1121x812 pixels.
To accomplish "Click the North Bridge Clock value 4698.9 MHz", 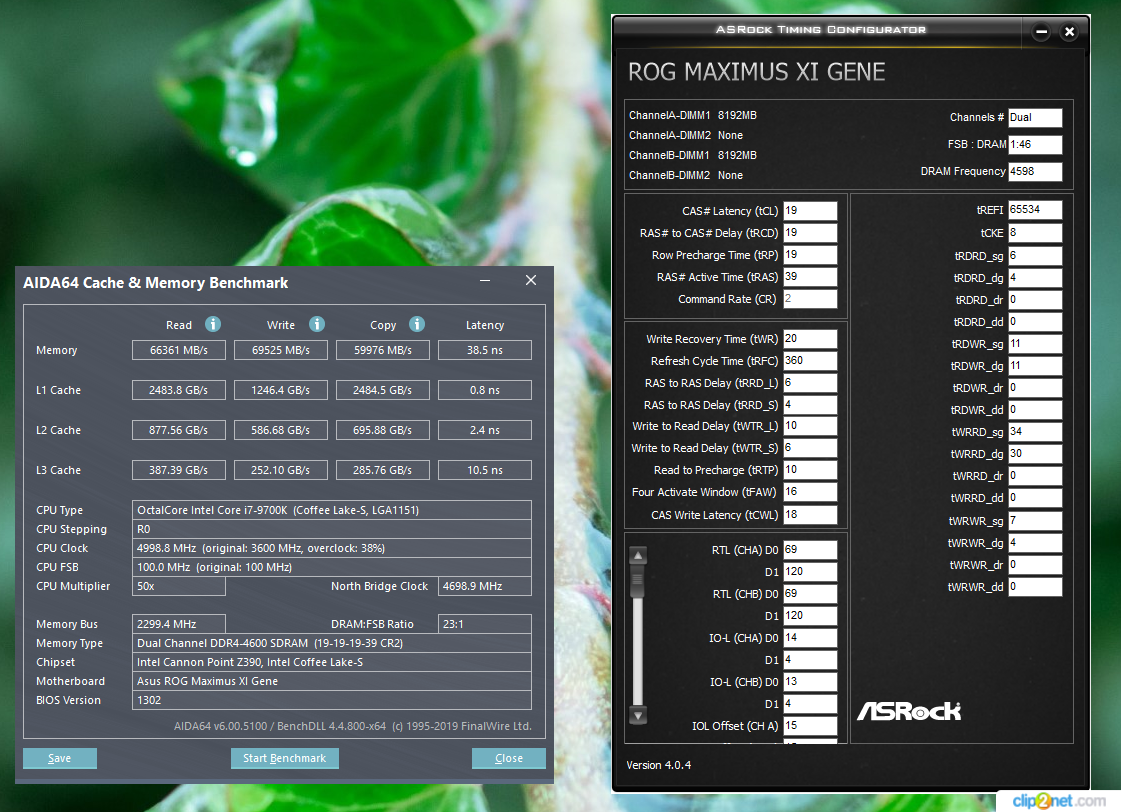I will pos(485,586).
